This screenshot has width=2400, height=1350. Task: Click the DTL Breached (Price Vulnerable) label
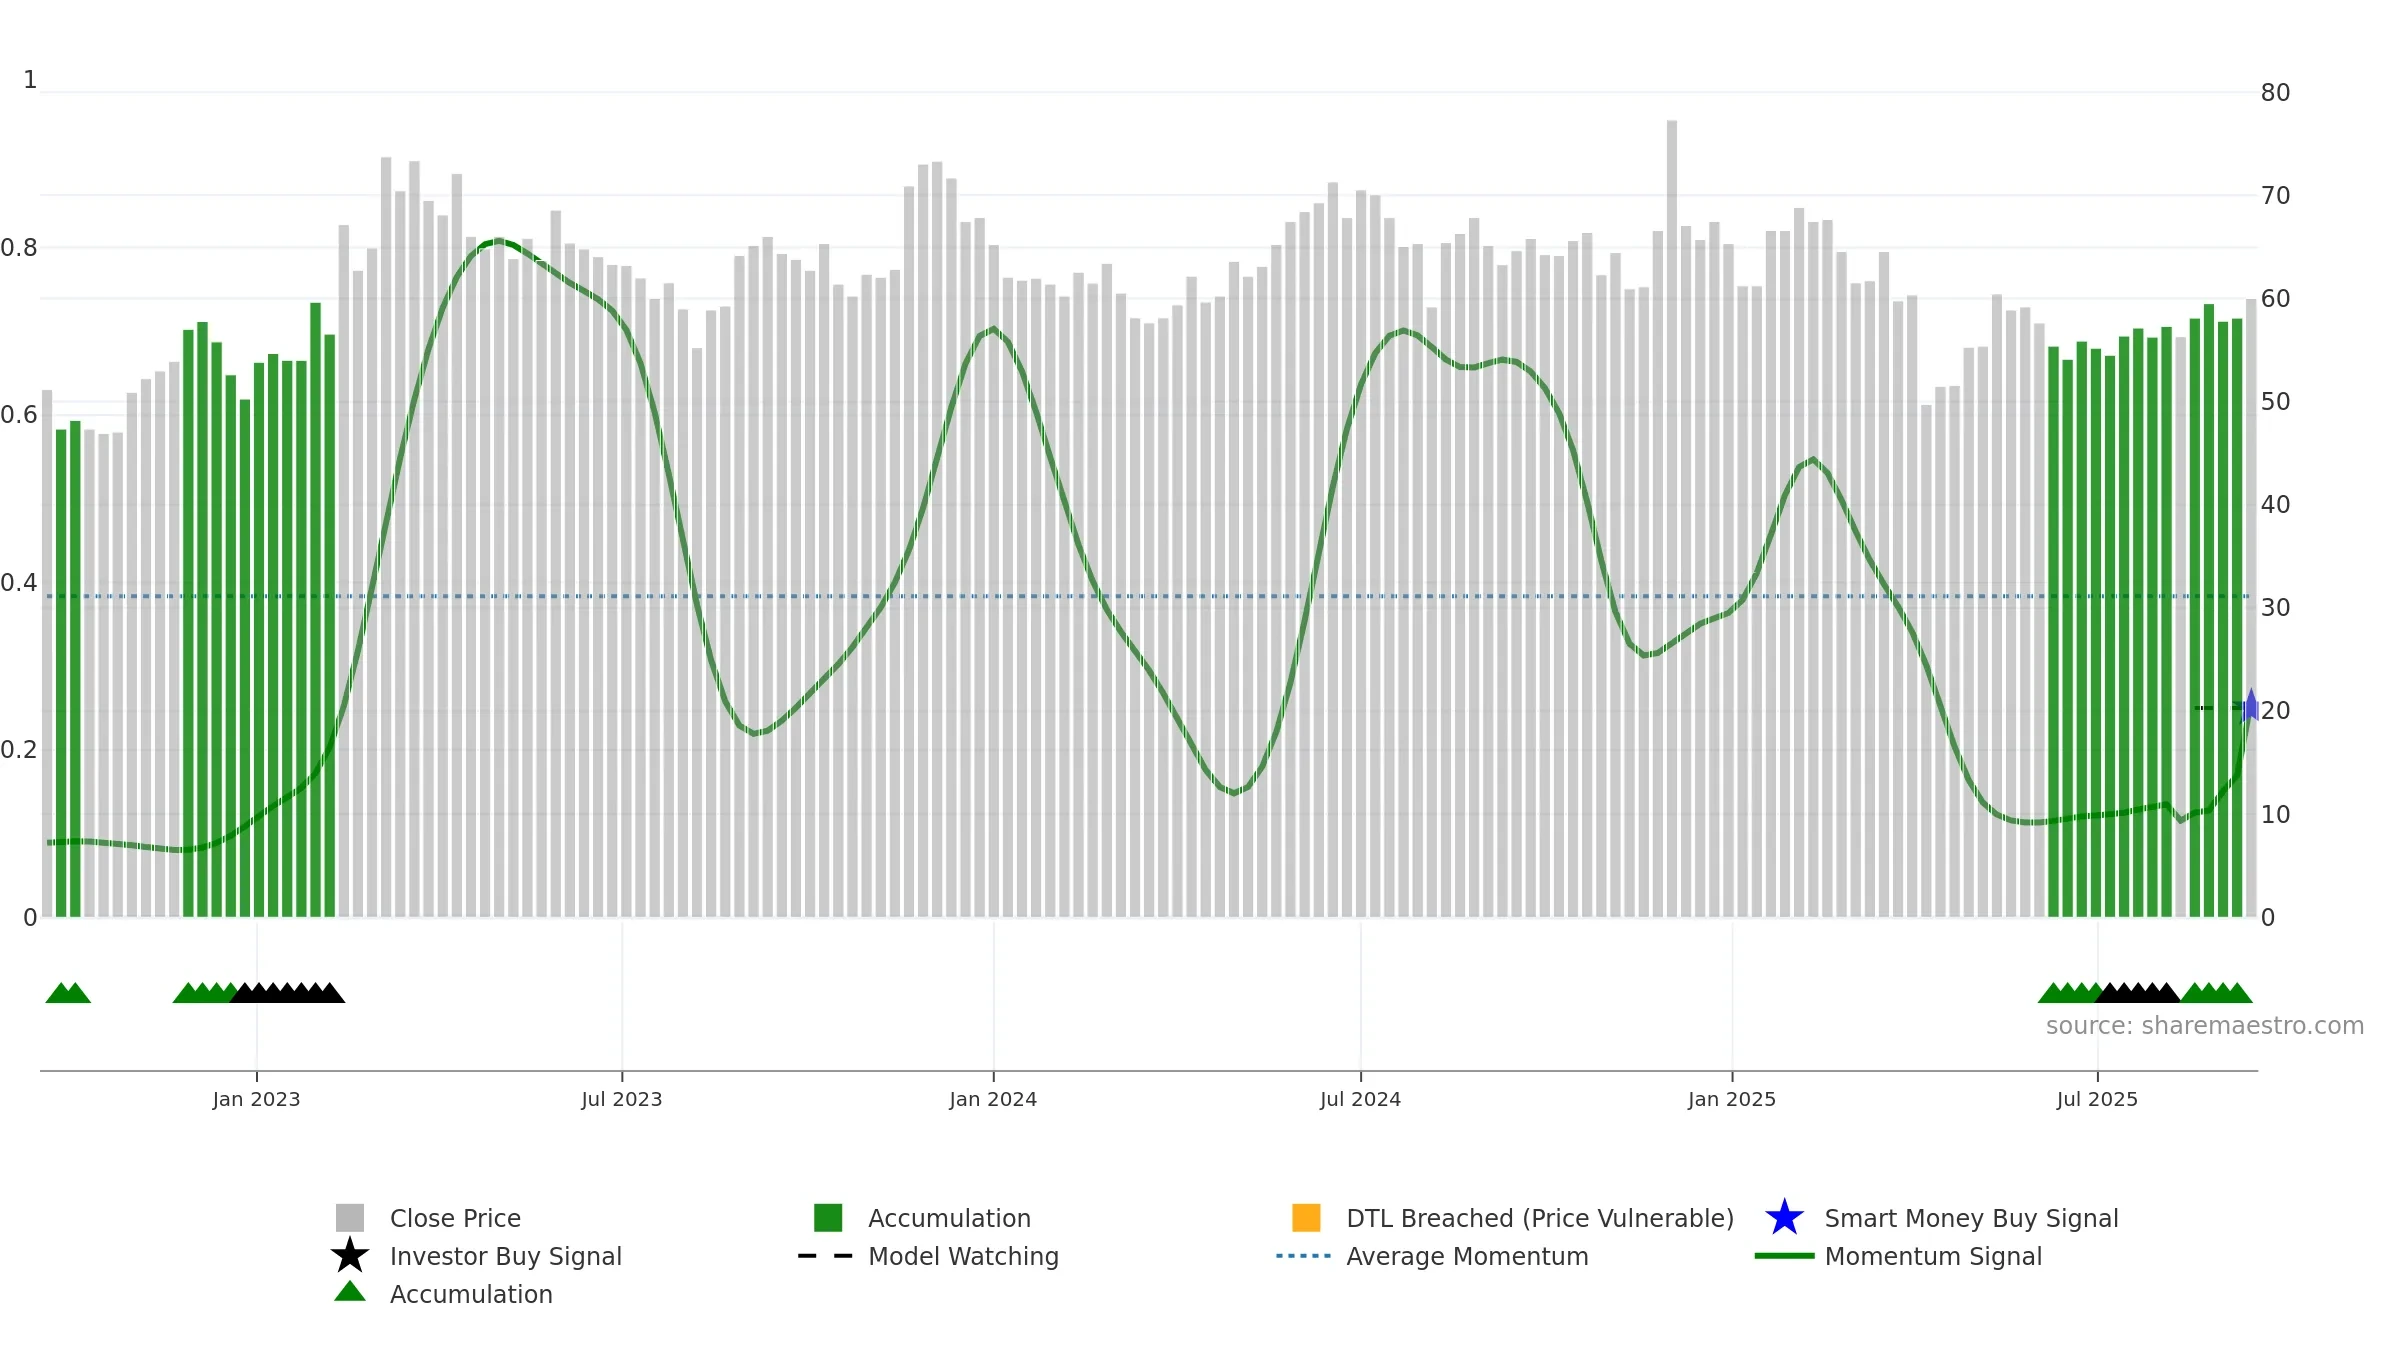[1540, 1218]
